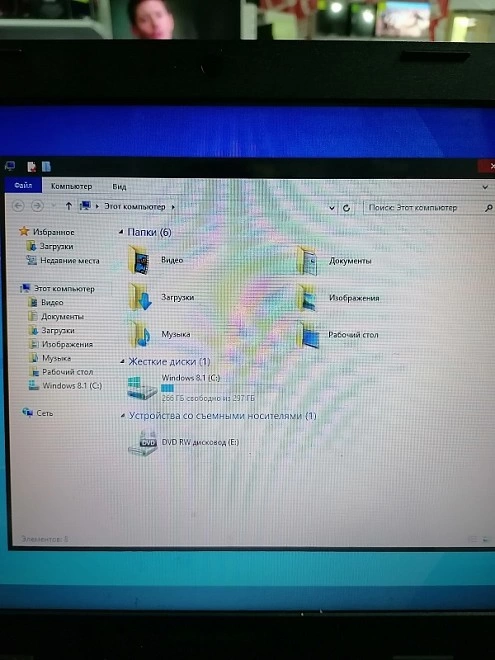Select Загрузки under Избранное
This screenshot has width=495, height=660.
(x=50, y=246)
